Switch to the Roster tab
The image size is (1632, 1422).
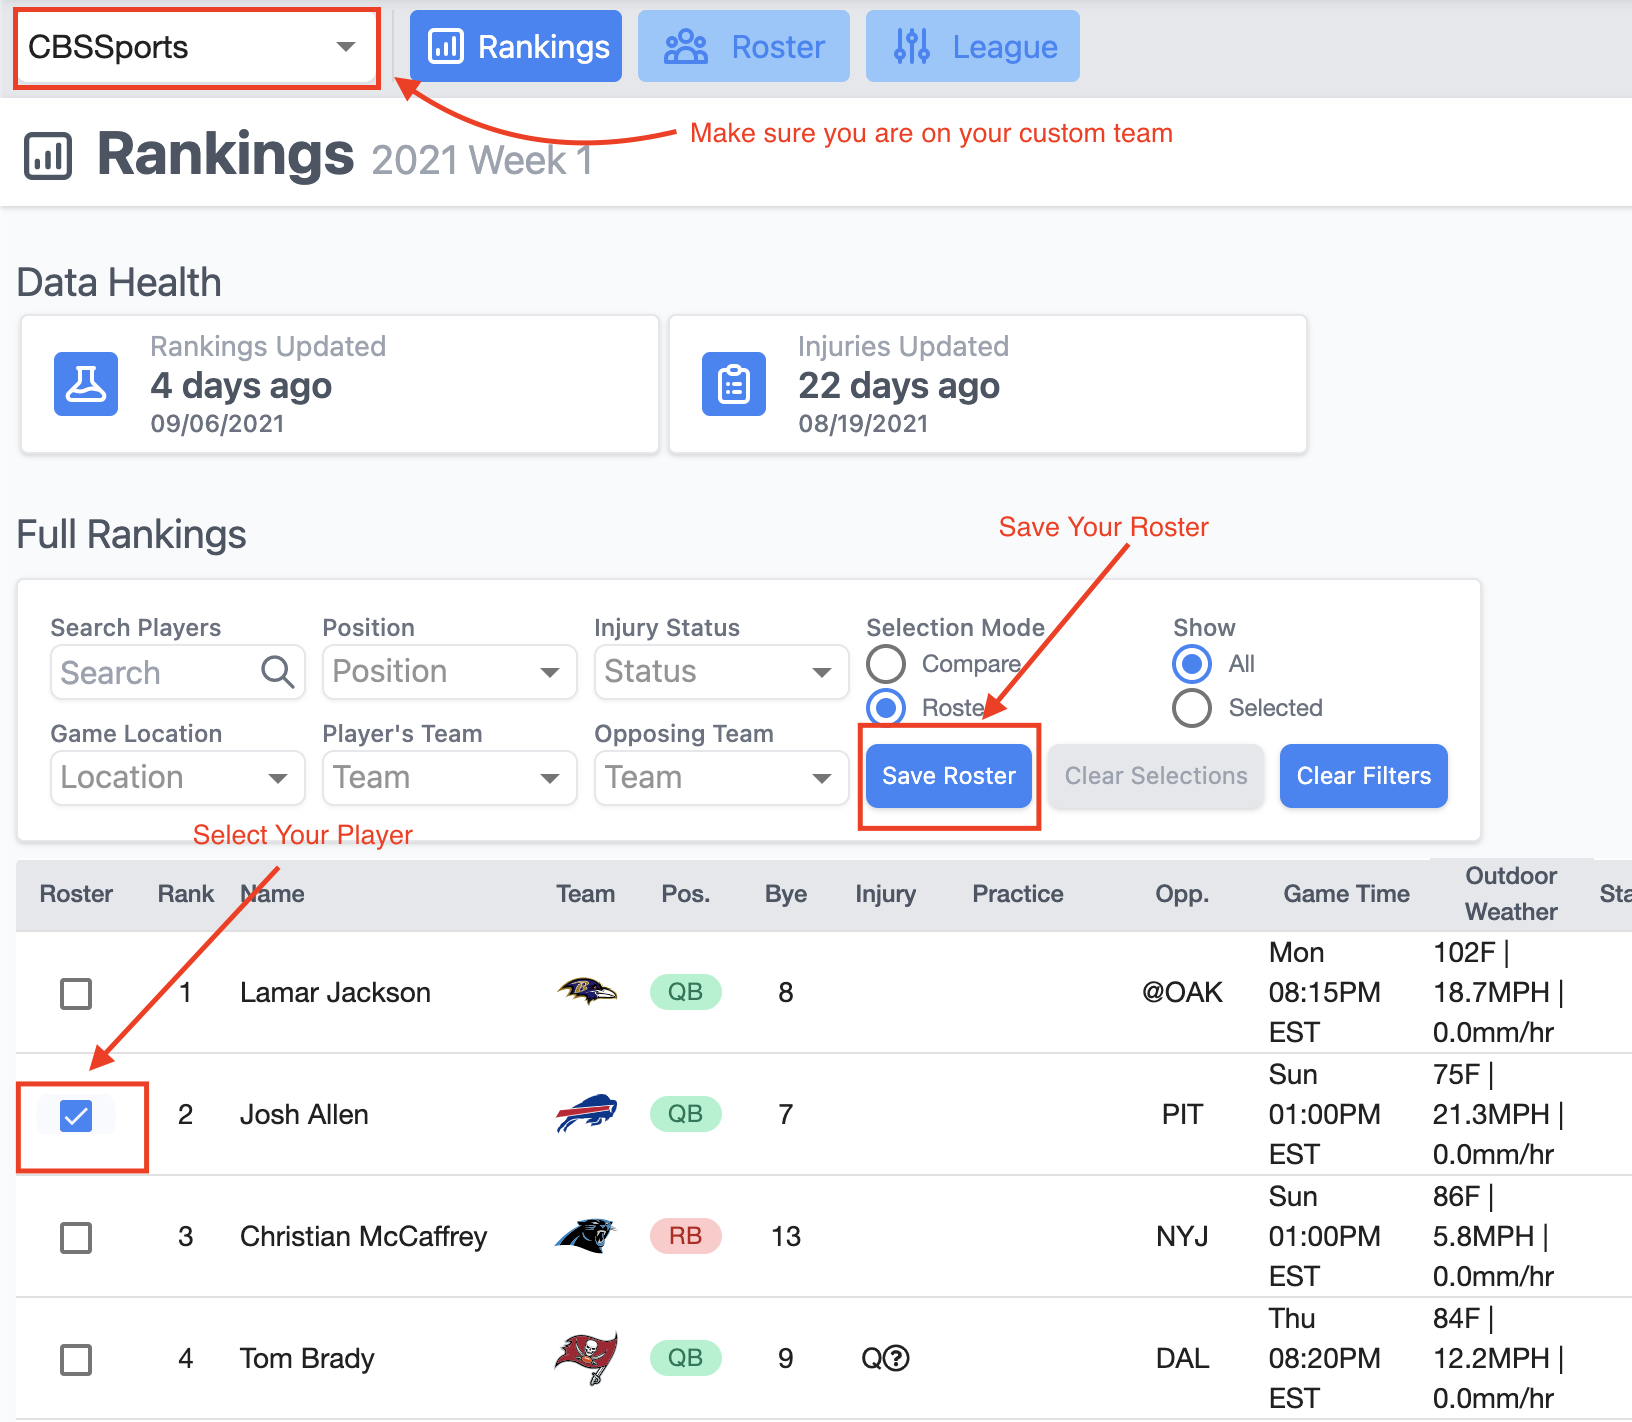[744, 46]
